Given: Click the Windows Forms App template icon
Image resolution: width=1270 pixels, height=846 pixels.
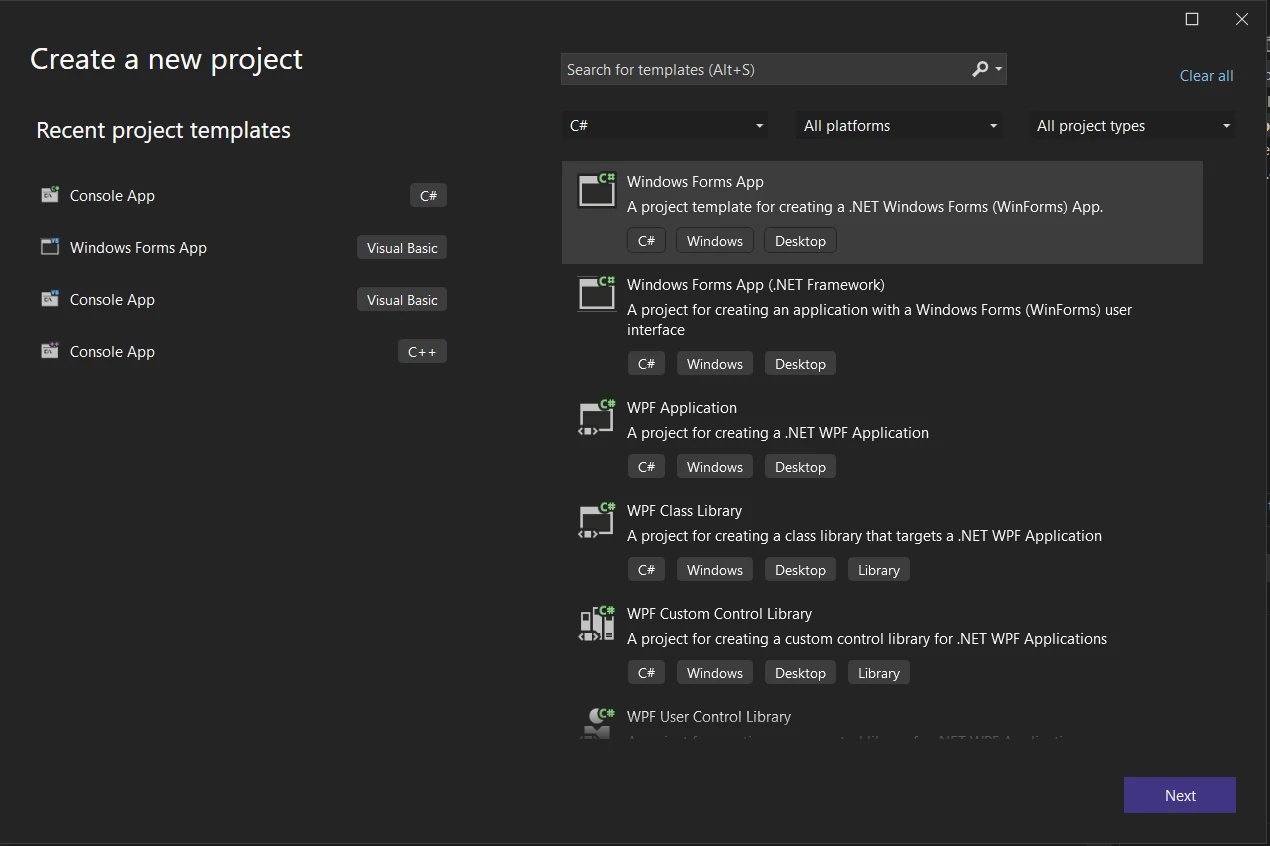Looking at the screenshot, I should tap(597, 190).
